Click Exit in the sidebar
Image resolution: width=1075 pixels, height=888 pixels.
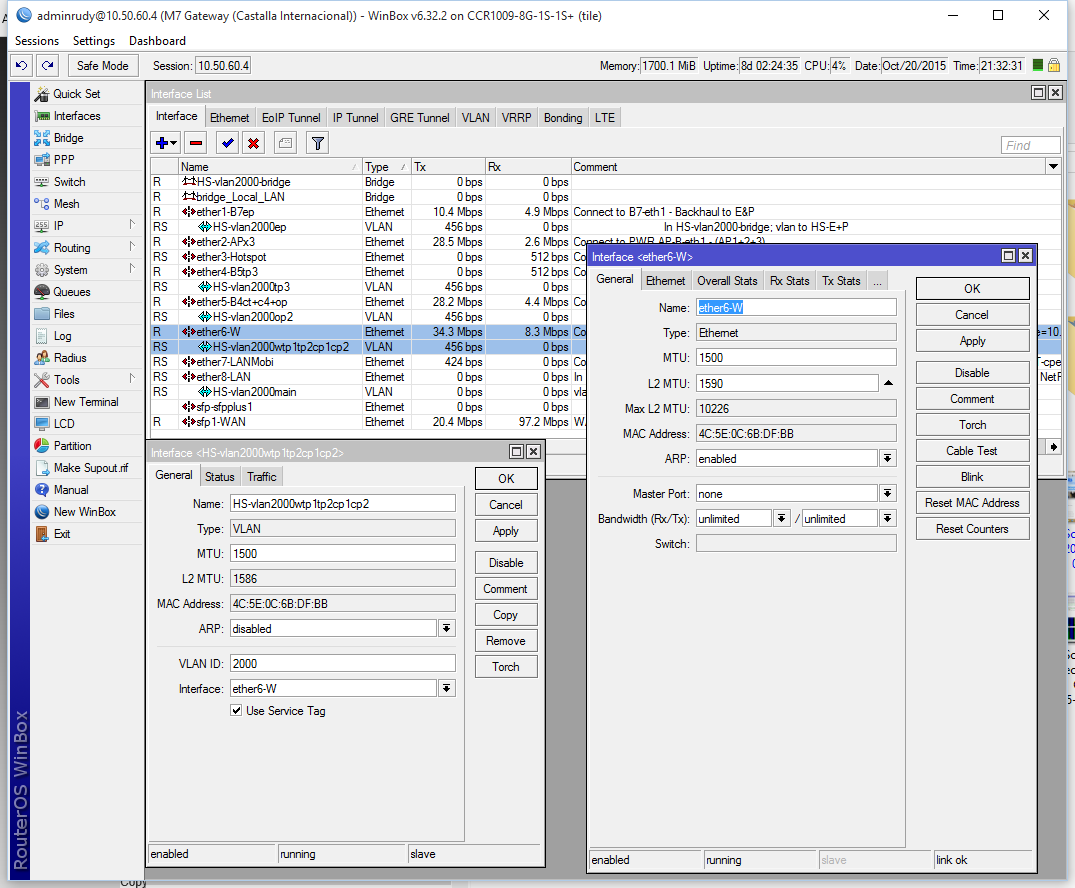(62, 533)
